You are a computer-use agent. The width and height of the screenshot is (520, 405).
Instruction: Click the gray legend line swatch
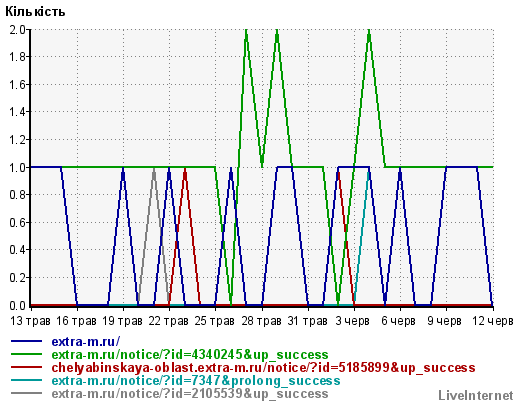click(26, 393)
